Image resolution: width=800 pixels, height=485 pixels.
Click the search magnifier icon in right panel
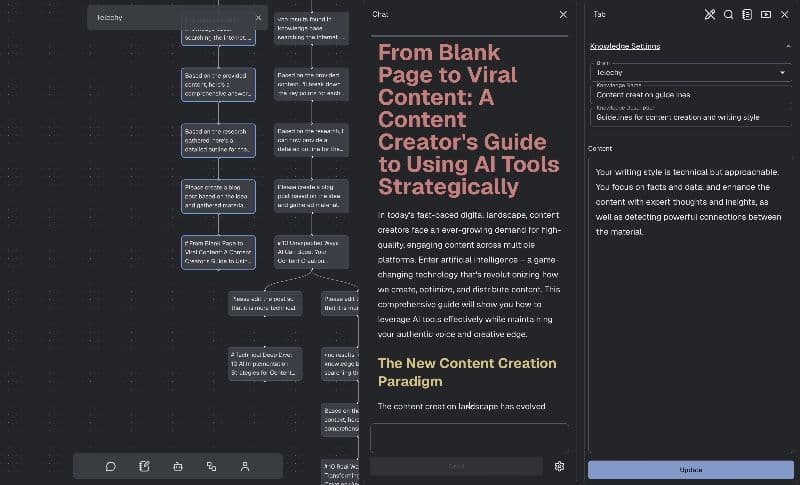[729, 14]
